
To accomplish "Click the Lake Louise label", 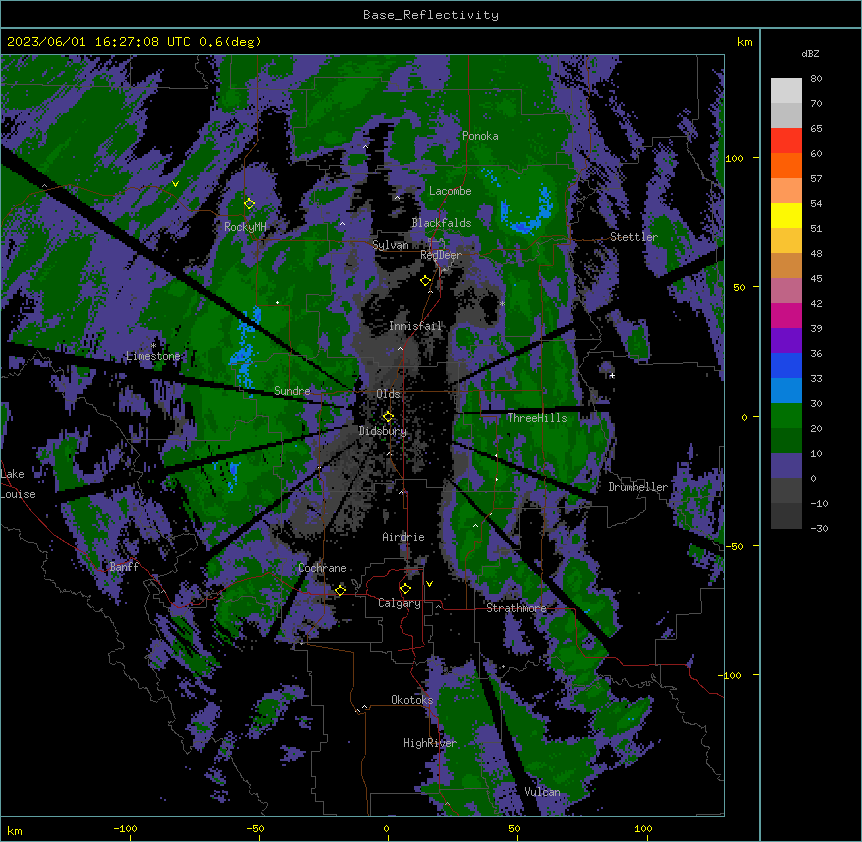I will [x=18, y=484].
